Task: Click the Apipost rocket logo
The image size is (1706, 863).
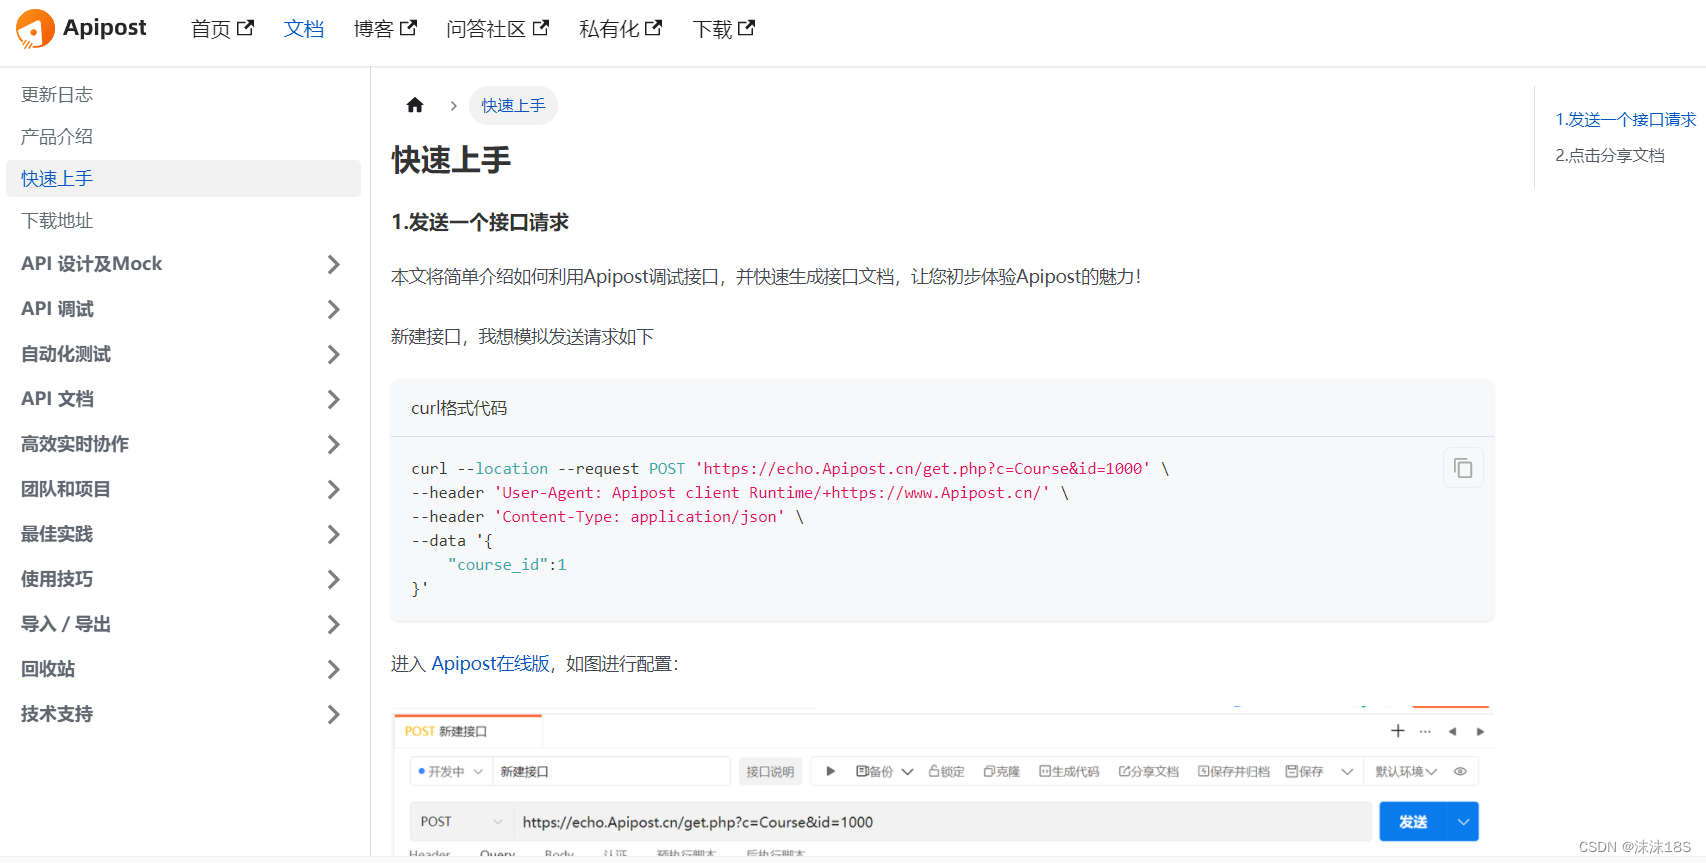Action: coord(36,28)
